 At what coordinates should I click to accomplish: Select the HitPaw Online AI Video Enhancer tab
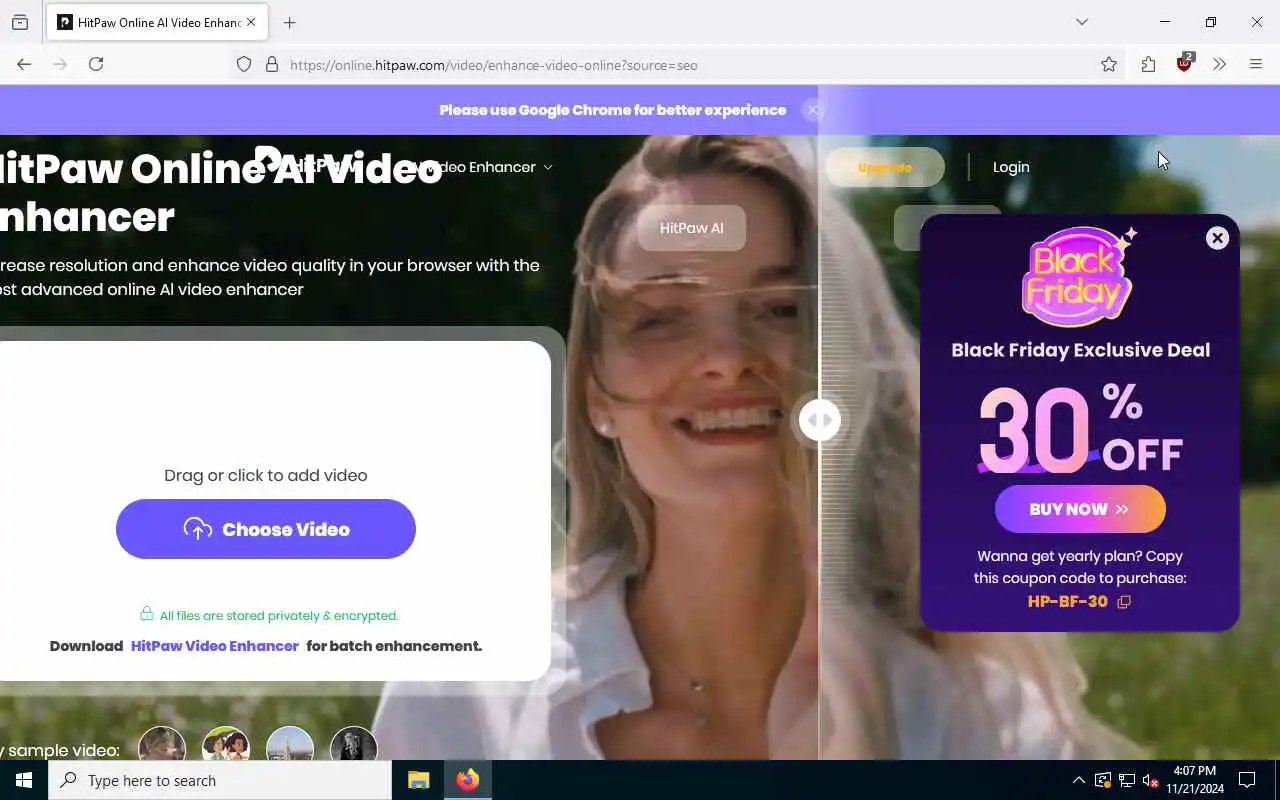(x=157, y=22)
